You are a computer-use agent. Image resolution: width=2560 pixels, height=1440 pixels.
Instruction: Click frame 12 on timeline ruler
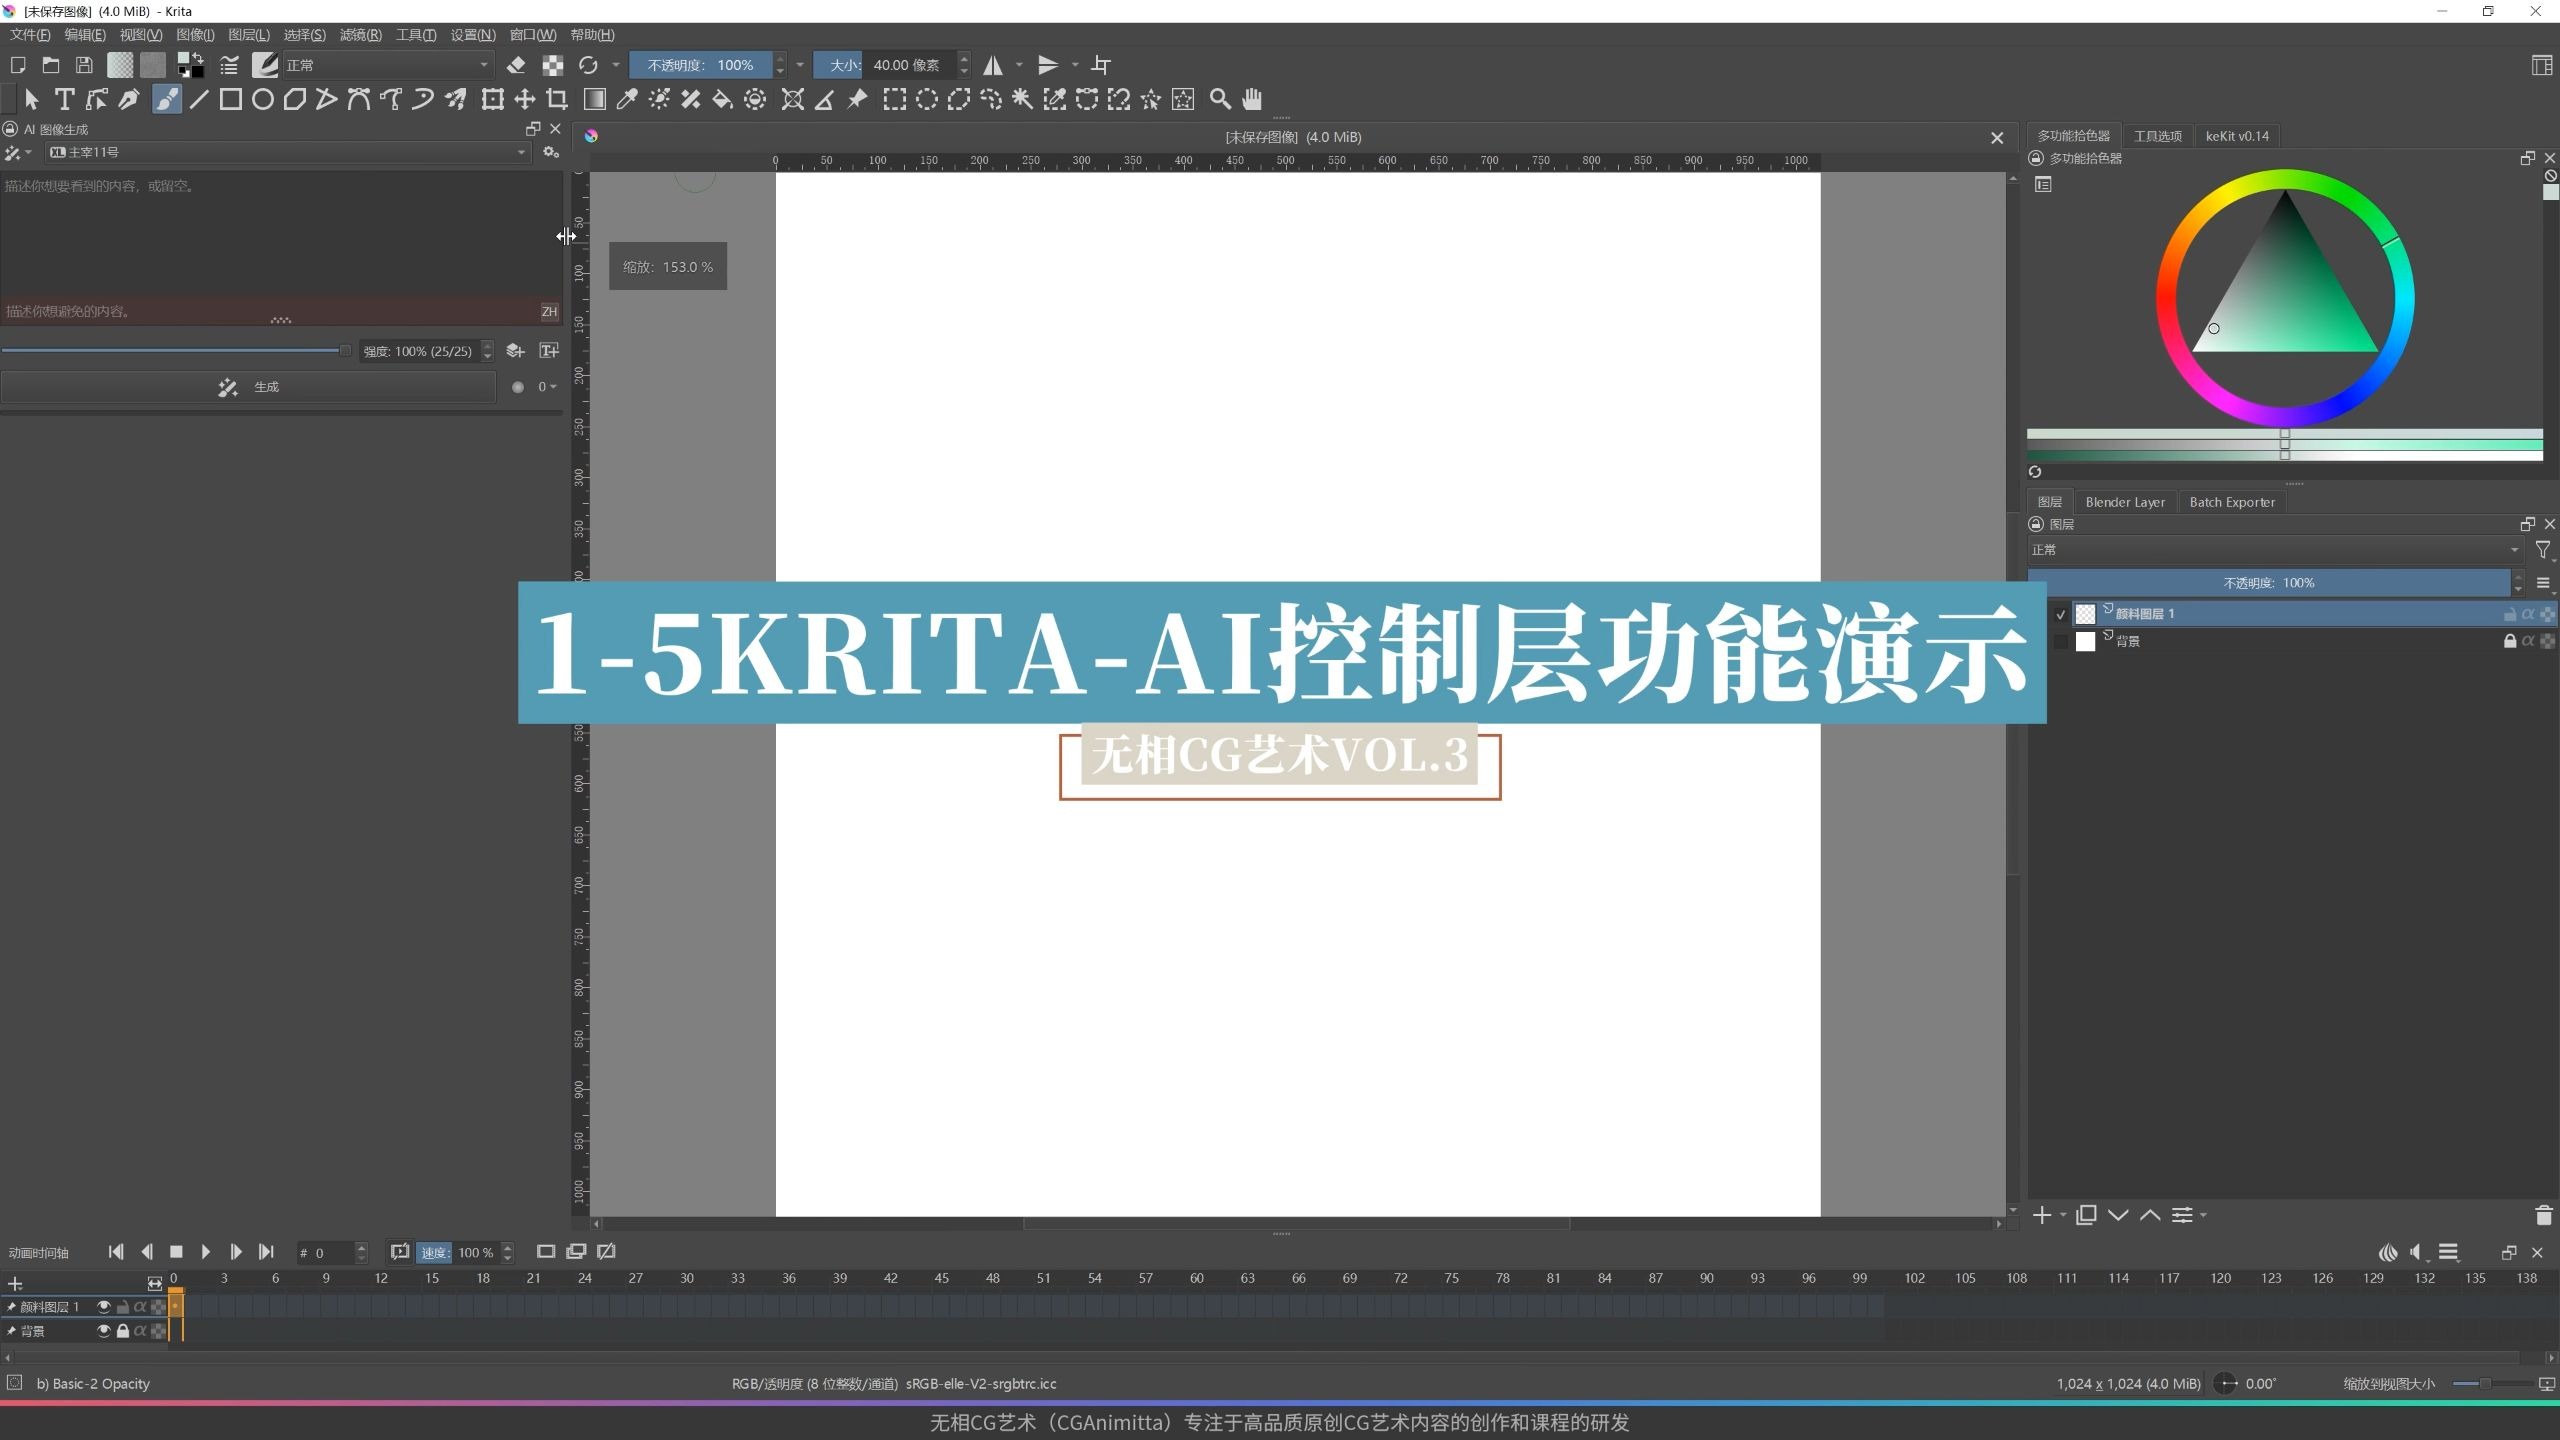[381, 1279]
